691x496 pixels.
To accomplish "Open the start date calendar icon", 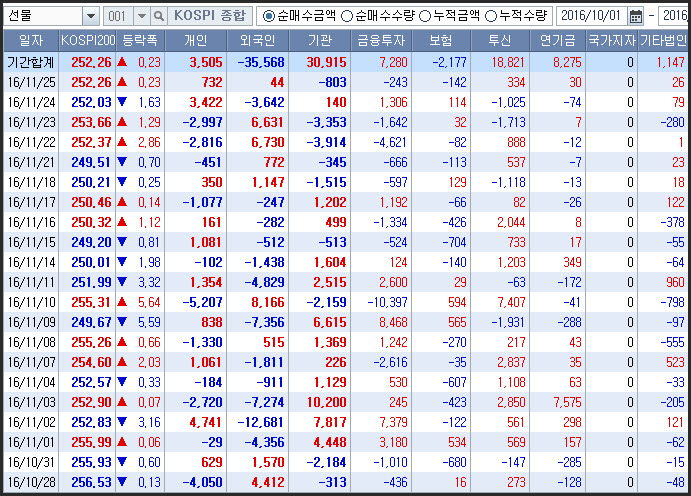I will (x=635, y=17).
